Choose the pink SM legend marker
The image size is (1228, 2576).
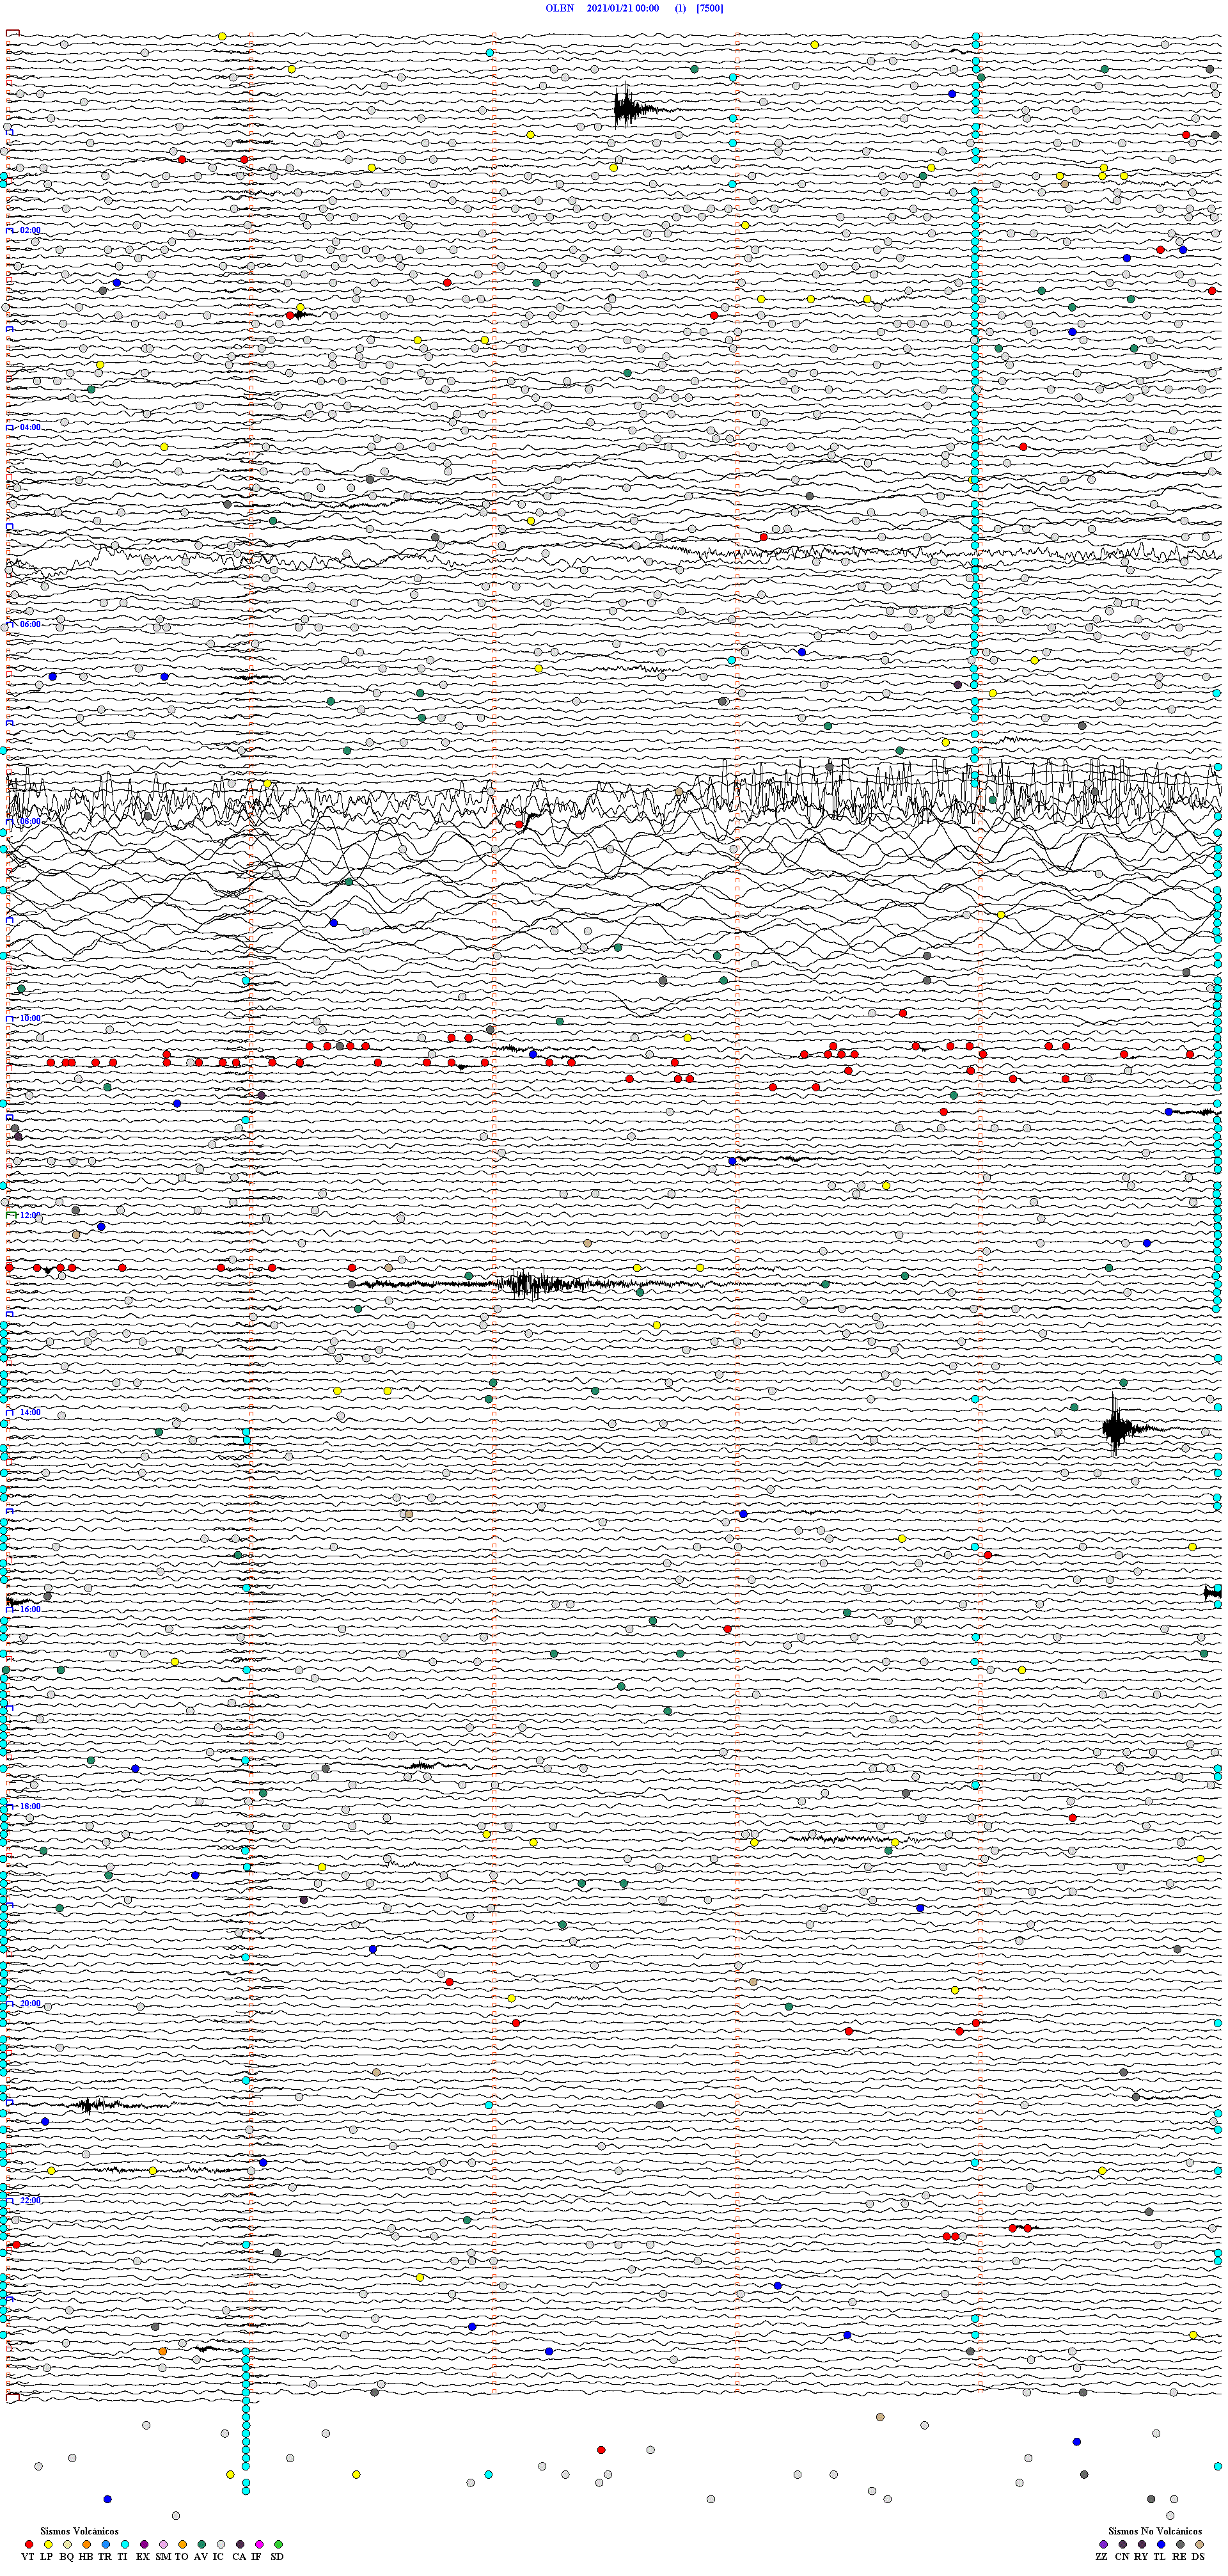(163, 2544)
